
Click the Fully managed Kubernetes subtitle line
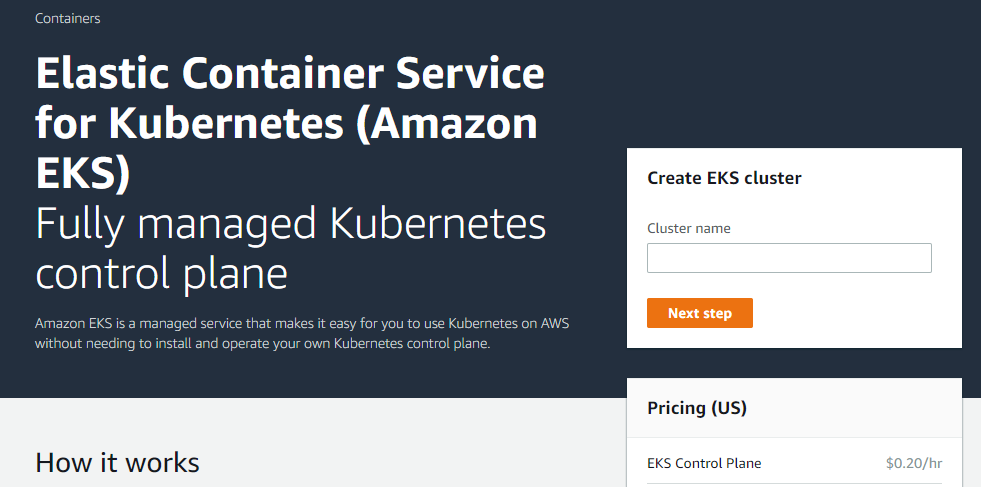pos(290,223)
